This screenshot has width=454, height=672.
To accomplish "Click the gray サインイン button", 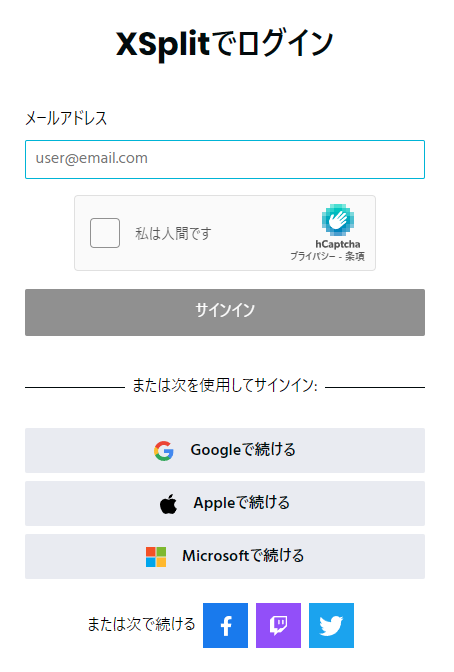I will (225, 312).
